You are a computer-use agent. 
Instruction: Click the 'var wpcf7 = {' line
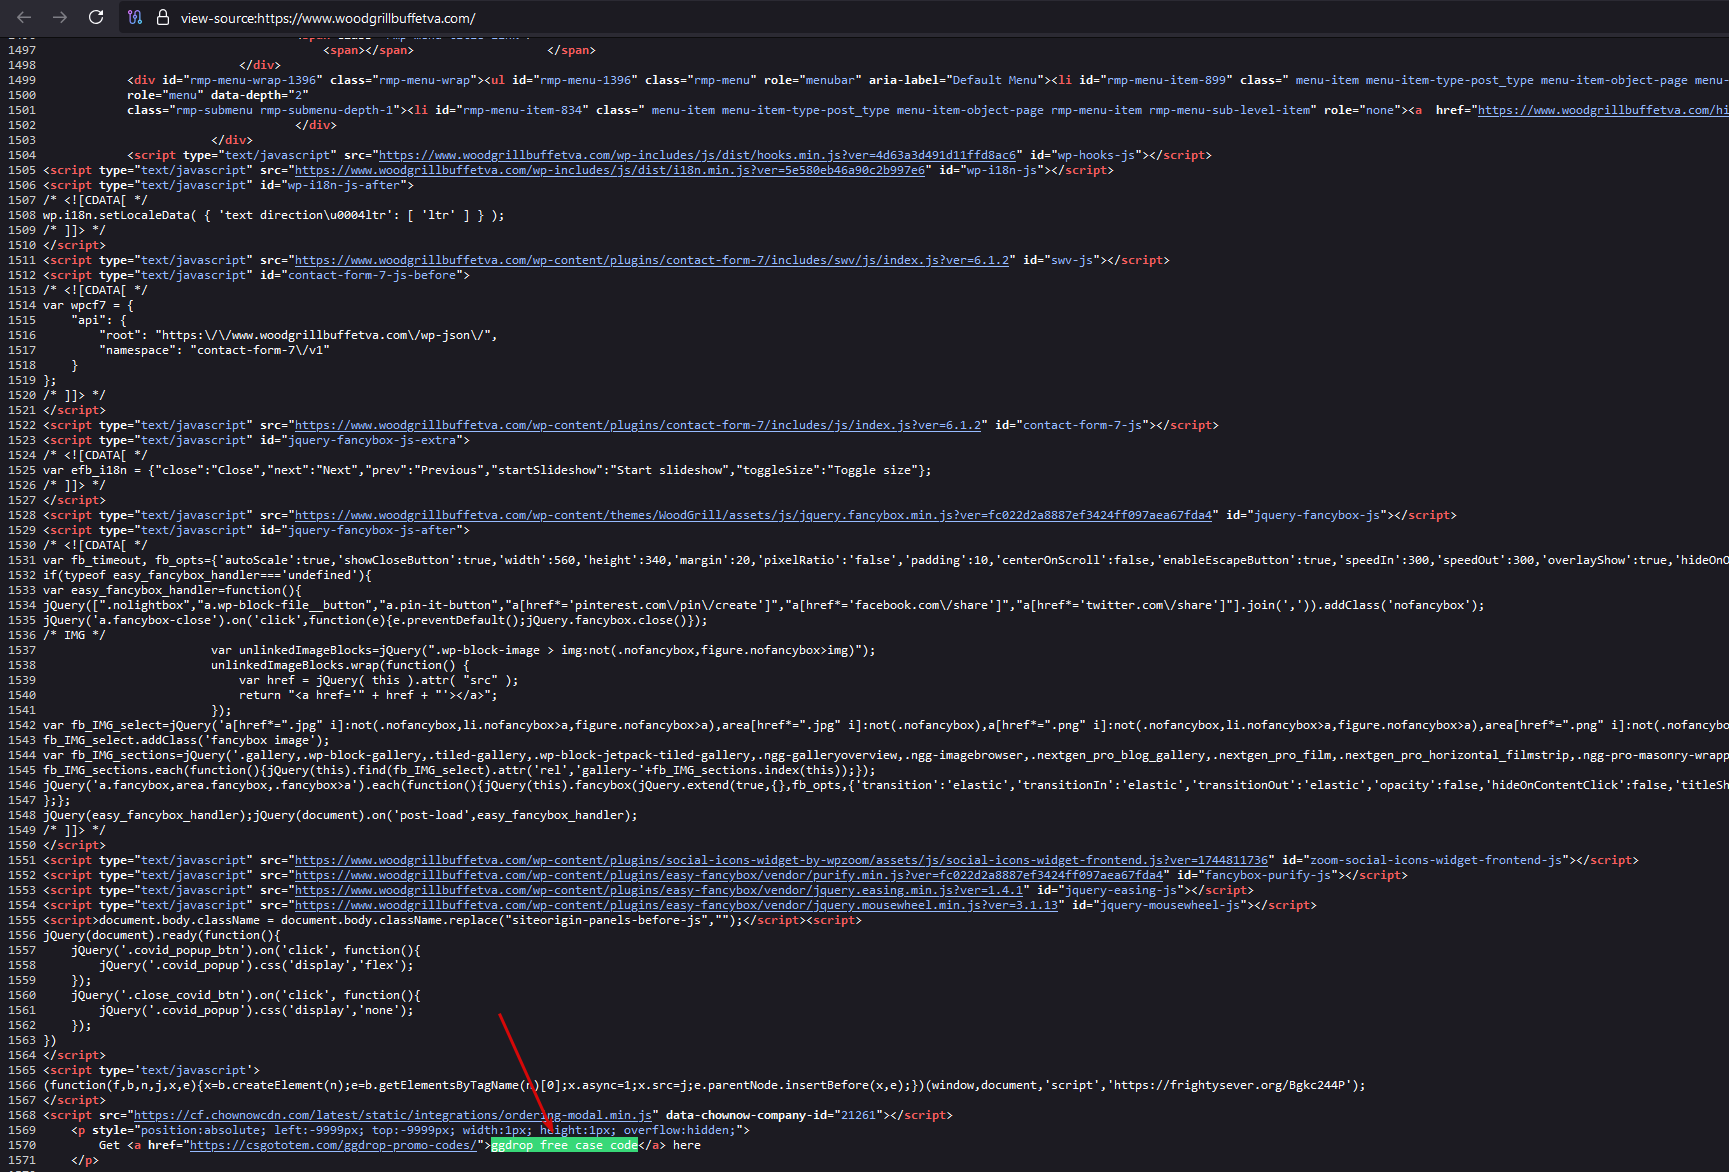tap(88, 305)
